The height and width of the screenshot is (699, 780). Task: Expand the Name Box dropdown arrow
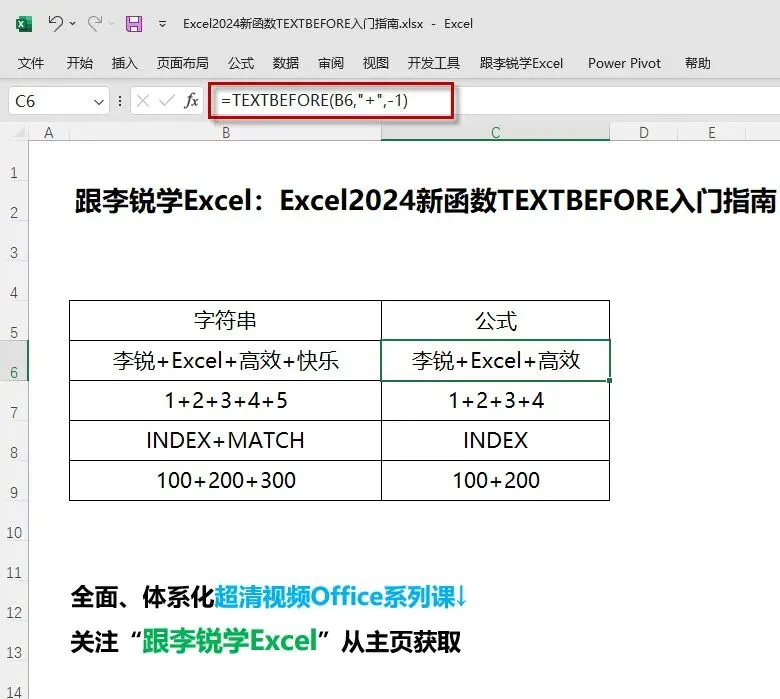tap(99, 102)
